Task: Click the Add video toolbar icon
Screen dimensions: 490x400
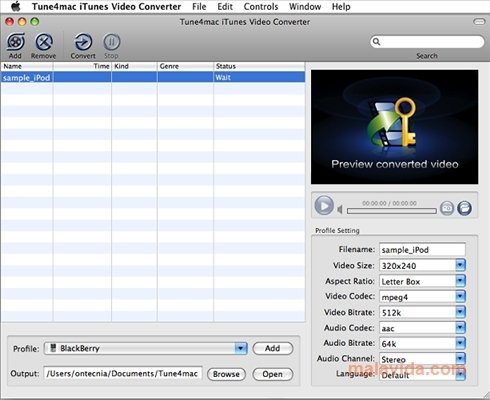Action: point(15,42)
